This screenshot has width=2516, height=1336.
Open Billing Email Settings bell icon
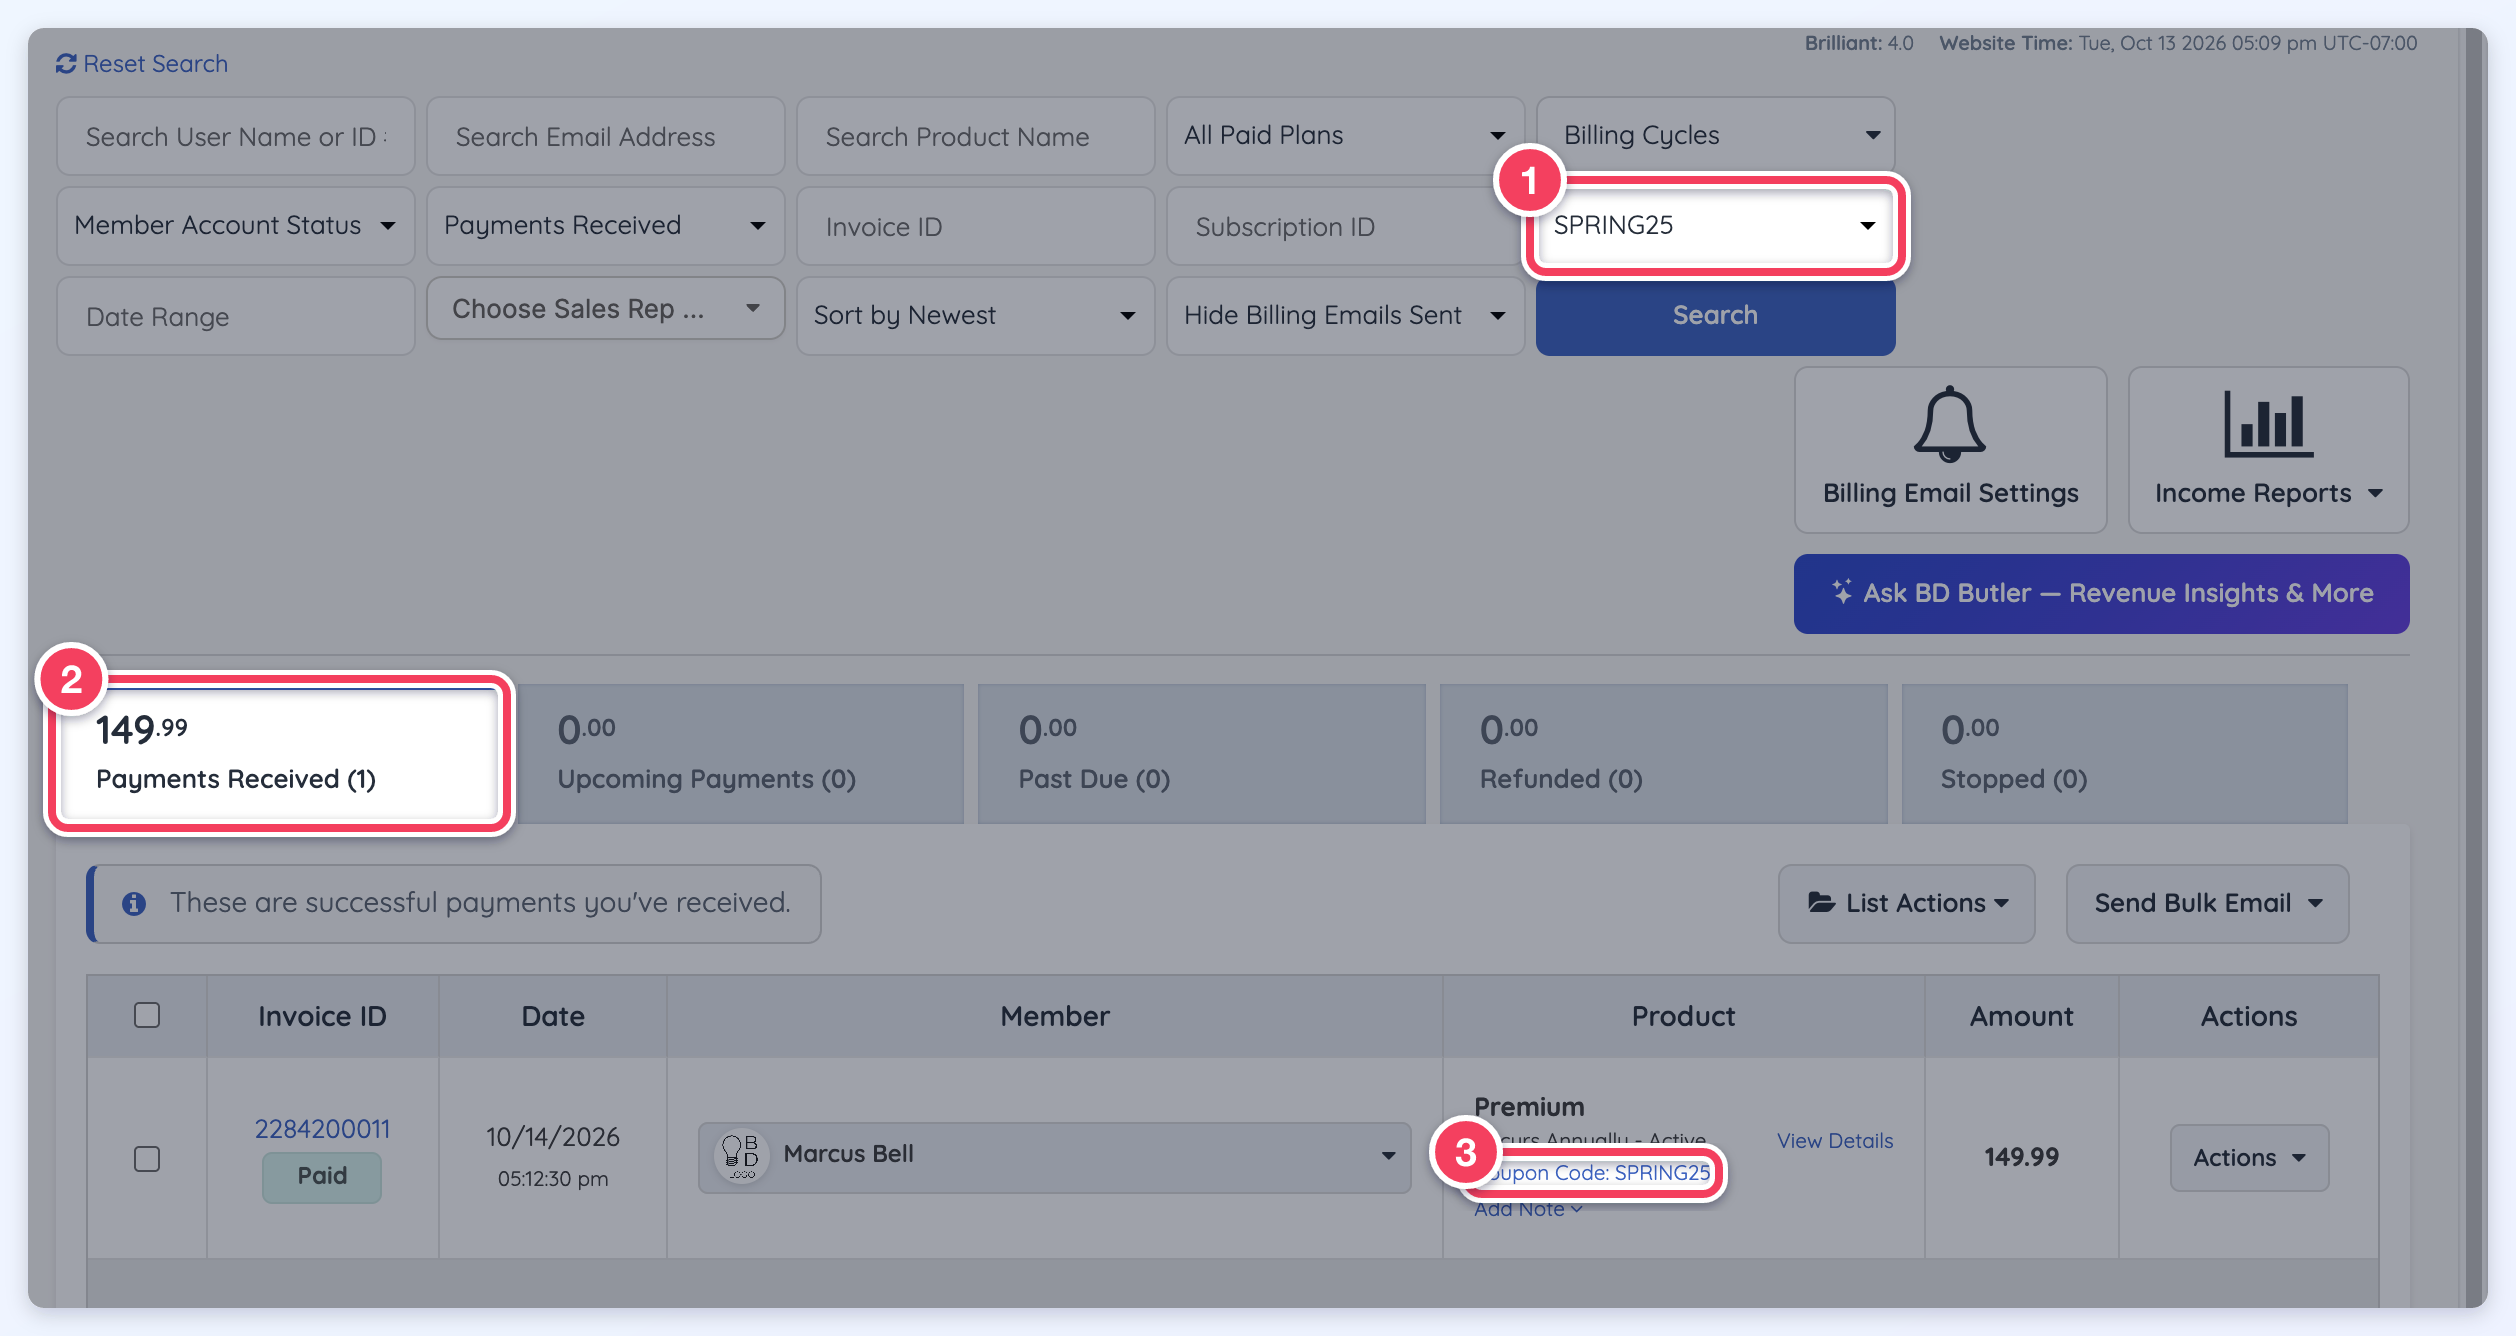tap(1949, 424)
